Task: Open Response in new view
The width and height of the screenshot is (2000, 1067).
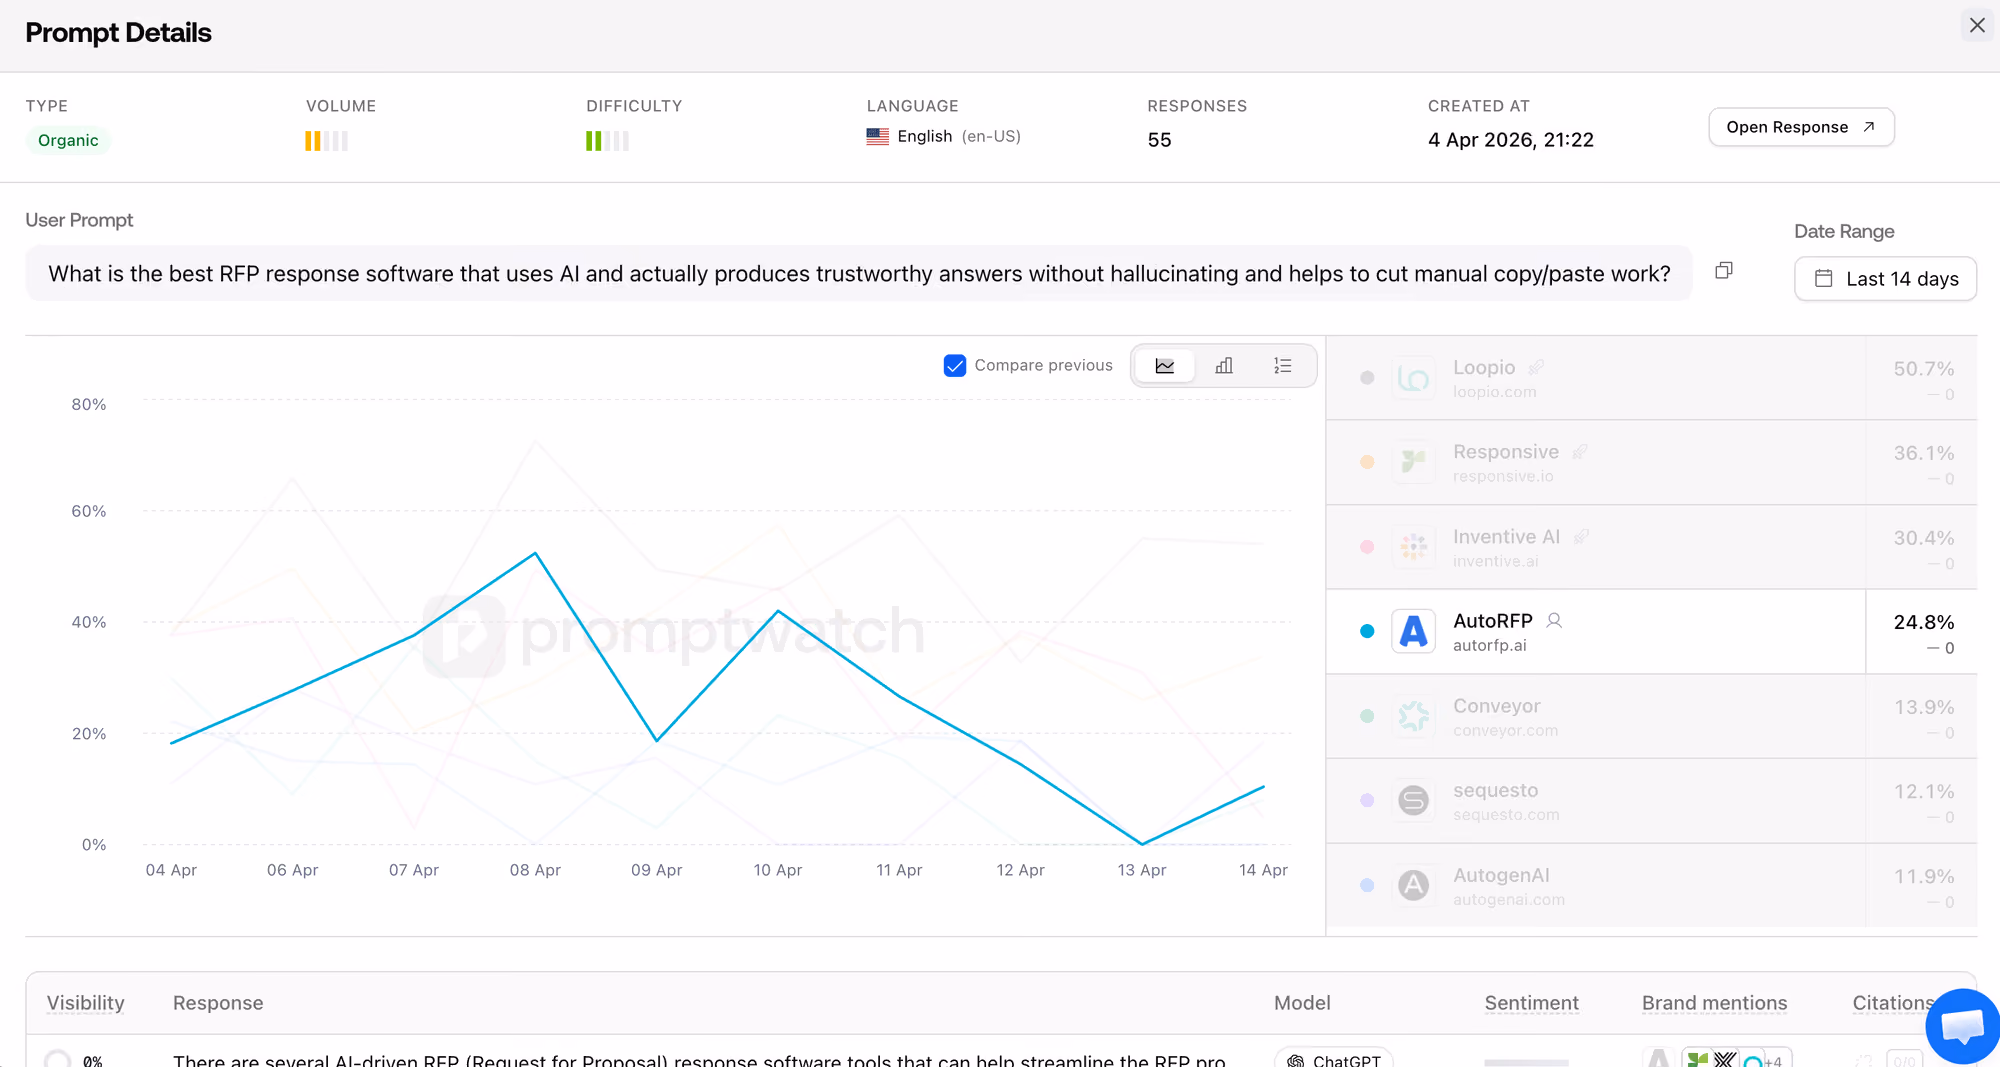Action: pos(1801,127)
